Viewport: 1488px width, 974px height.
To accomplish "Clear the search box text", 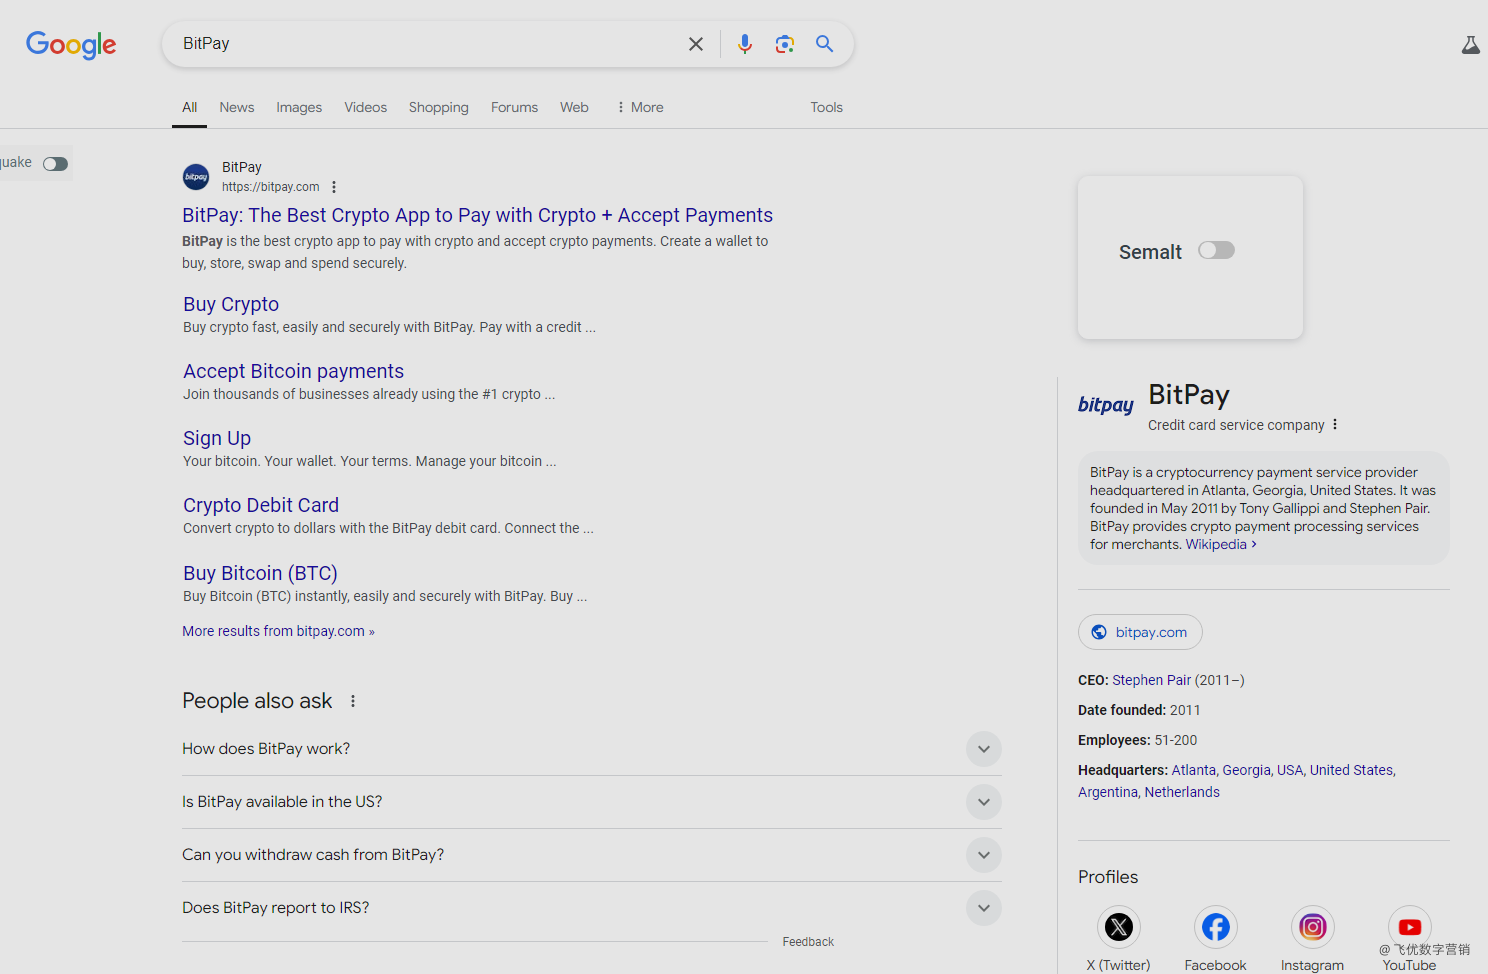I will pyautogui.click(x=696, y=44).
